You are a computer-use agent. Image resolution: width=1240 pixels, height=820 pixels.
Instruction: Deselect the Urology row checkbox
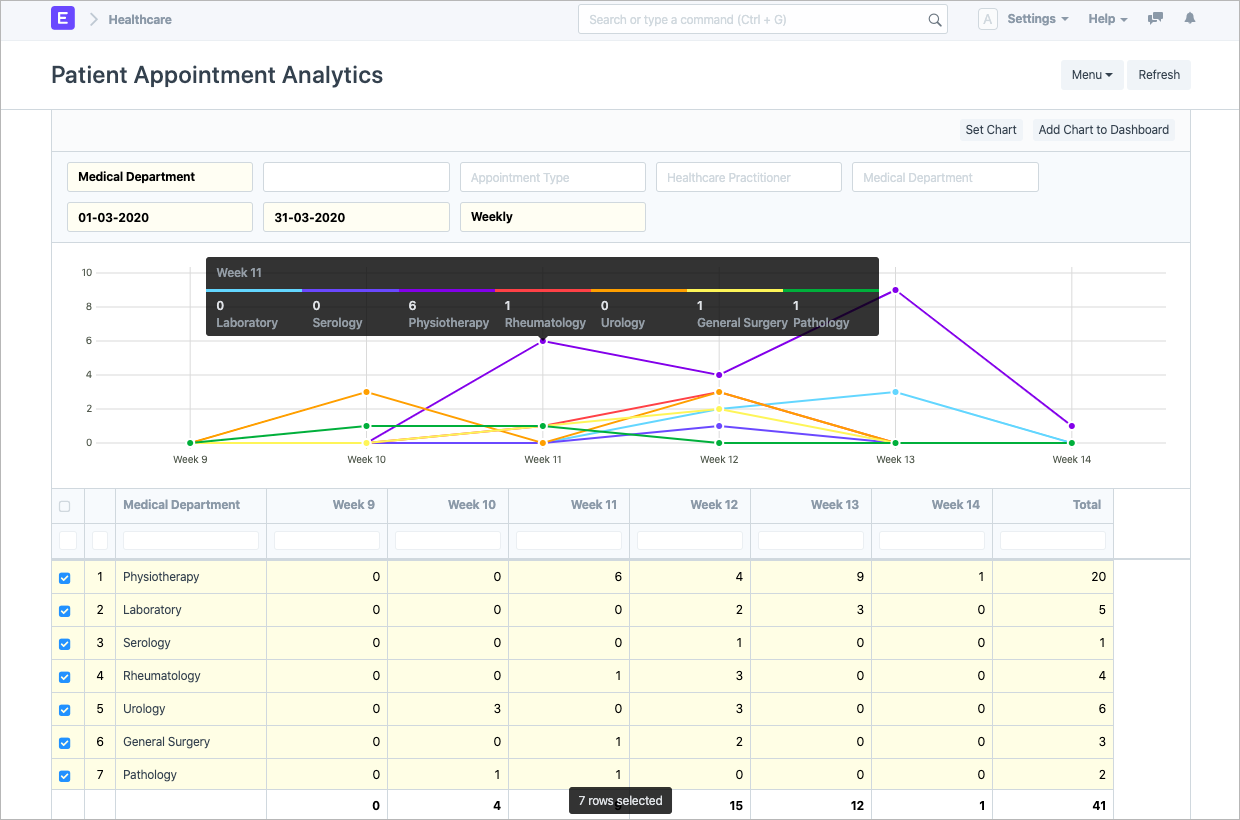(65, 710)
